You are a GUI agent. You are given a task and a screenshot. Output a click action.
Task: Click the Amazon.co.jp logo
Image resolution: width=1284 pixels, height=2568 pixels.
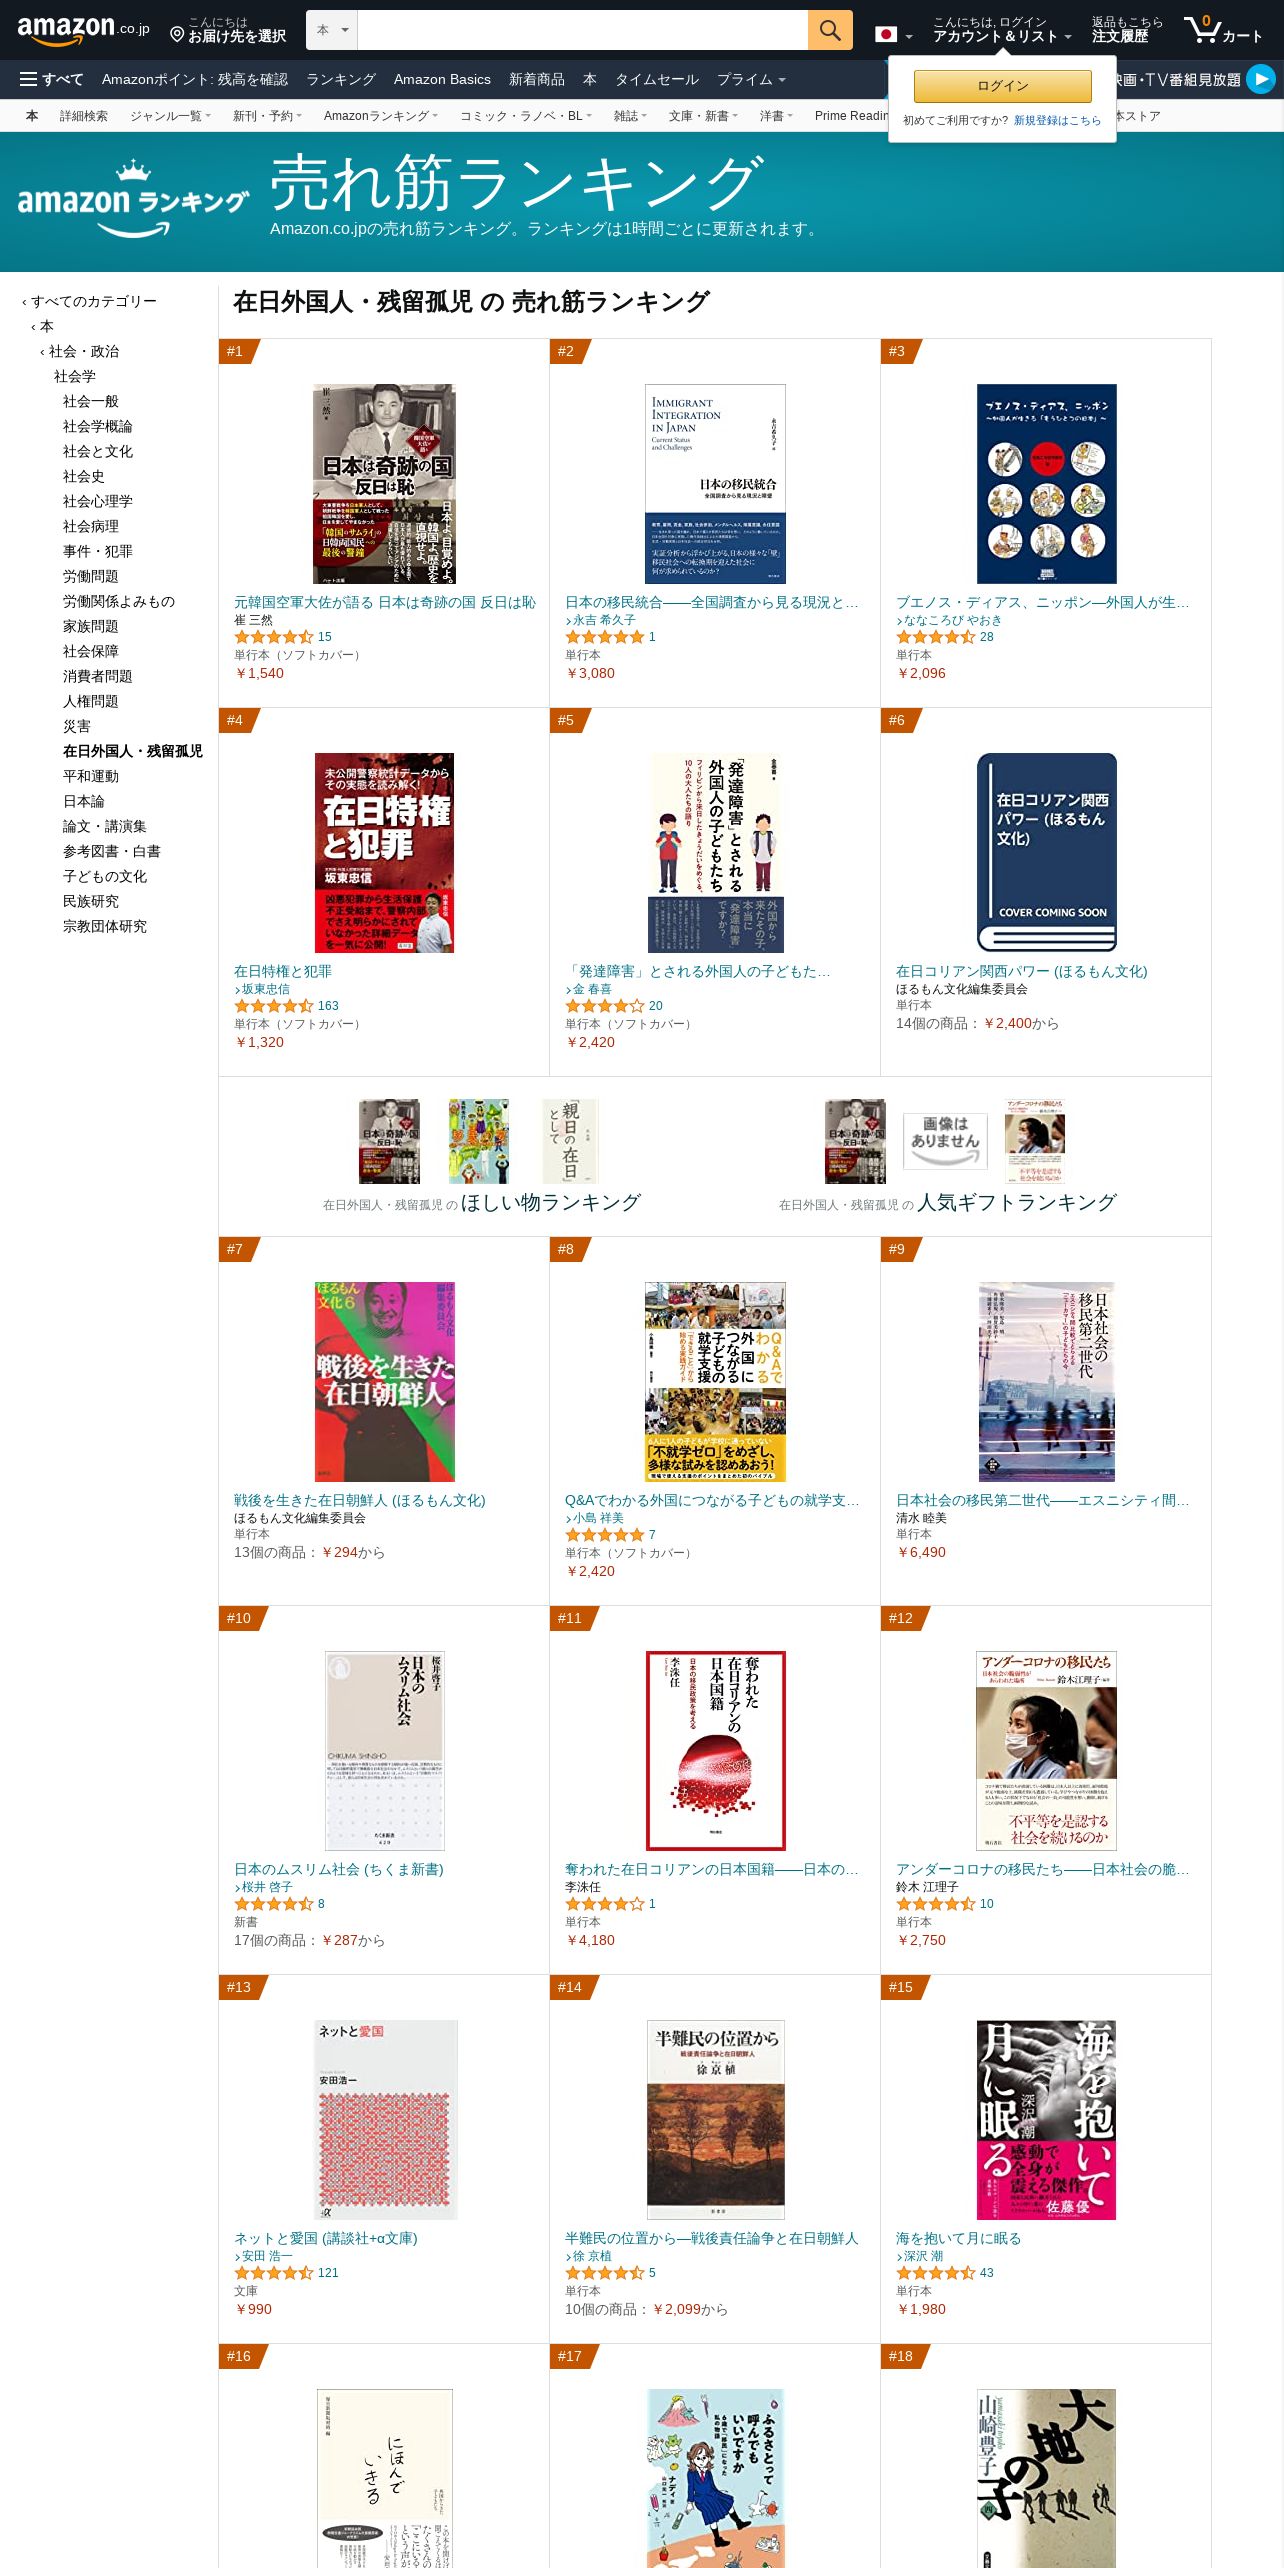84,30
